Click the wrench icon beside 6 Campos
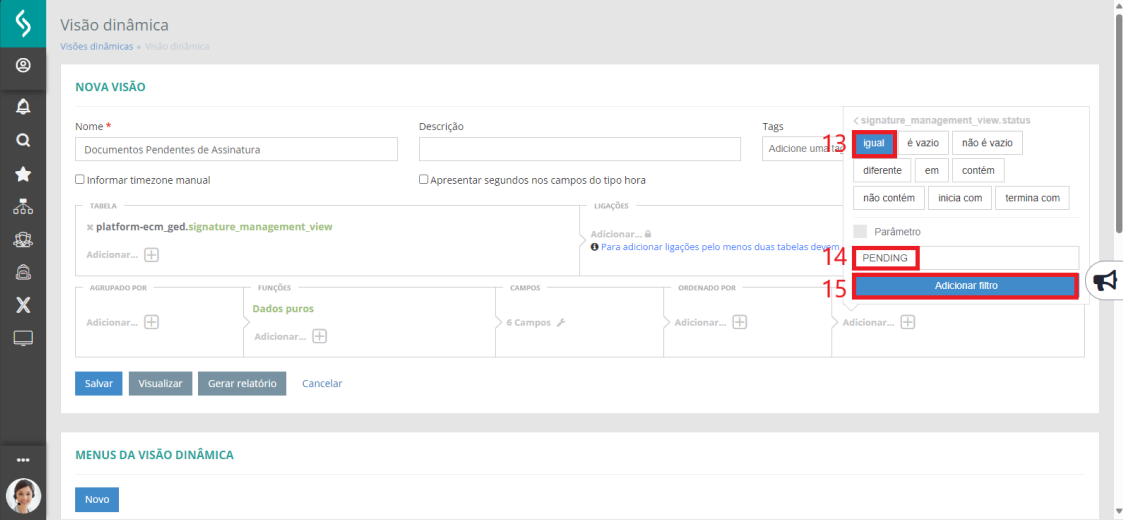 tap(561, 323)
